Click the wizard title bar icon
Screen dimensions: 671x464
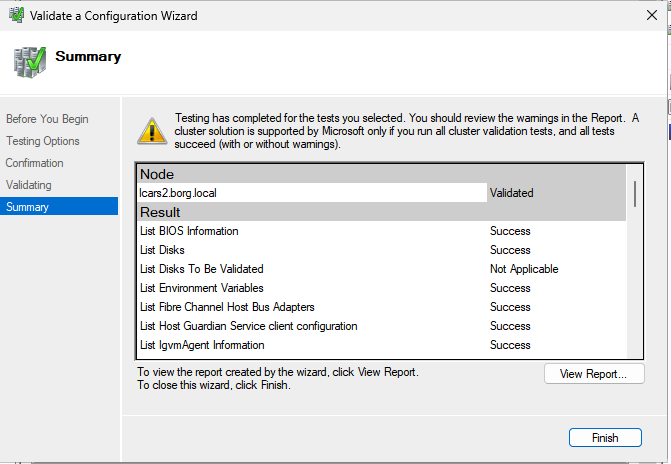coord(16,15)
